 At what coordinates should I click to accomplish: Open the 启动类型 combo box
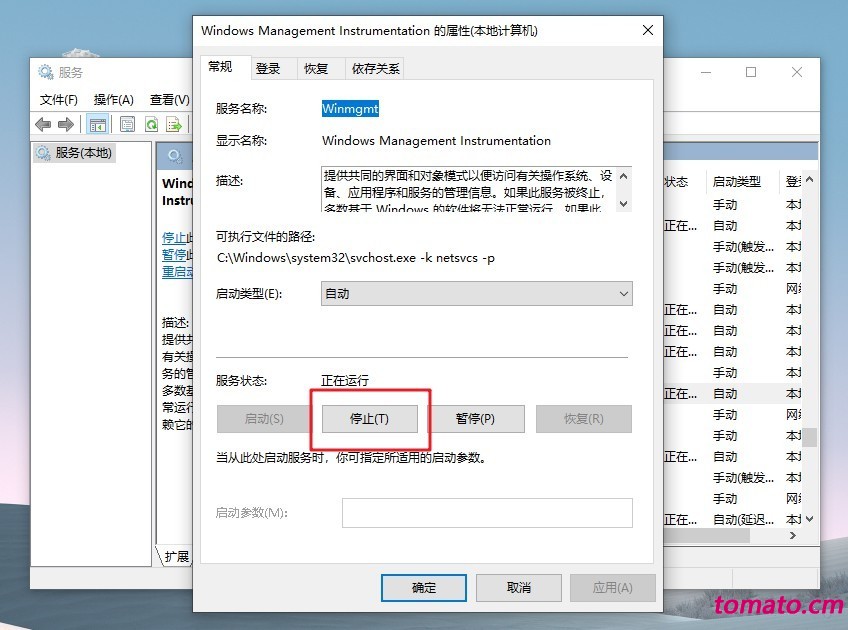[x=476, y=294]
